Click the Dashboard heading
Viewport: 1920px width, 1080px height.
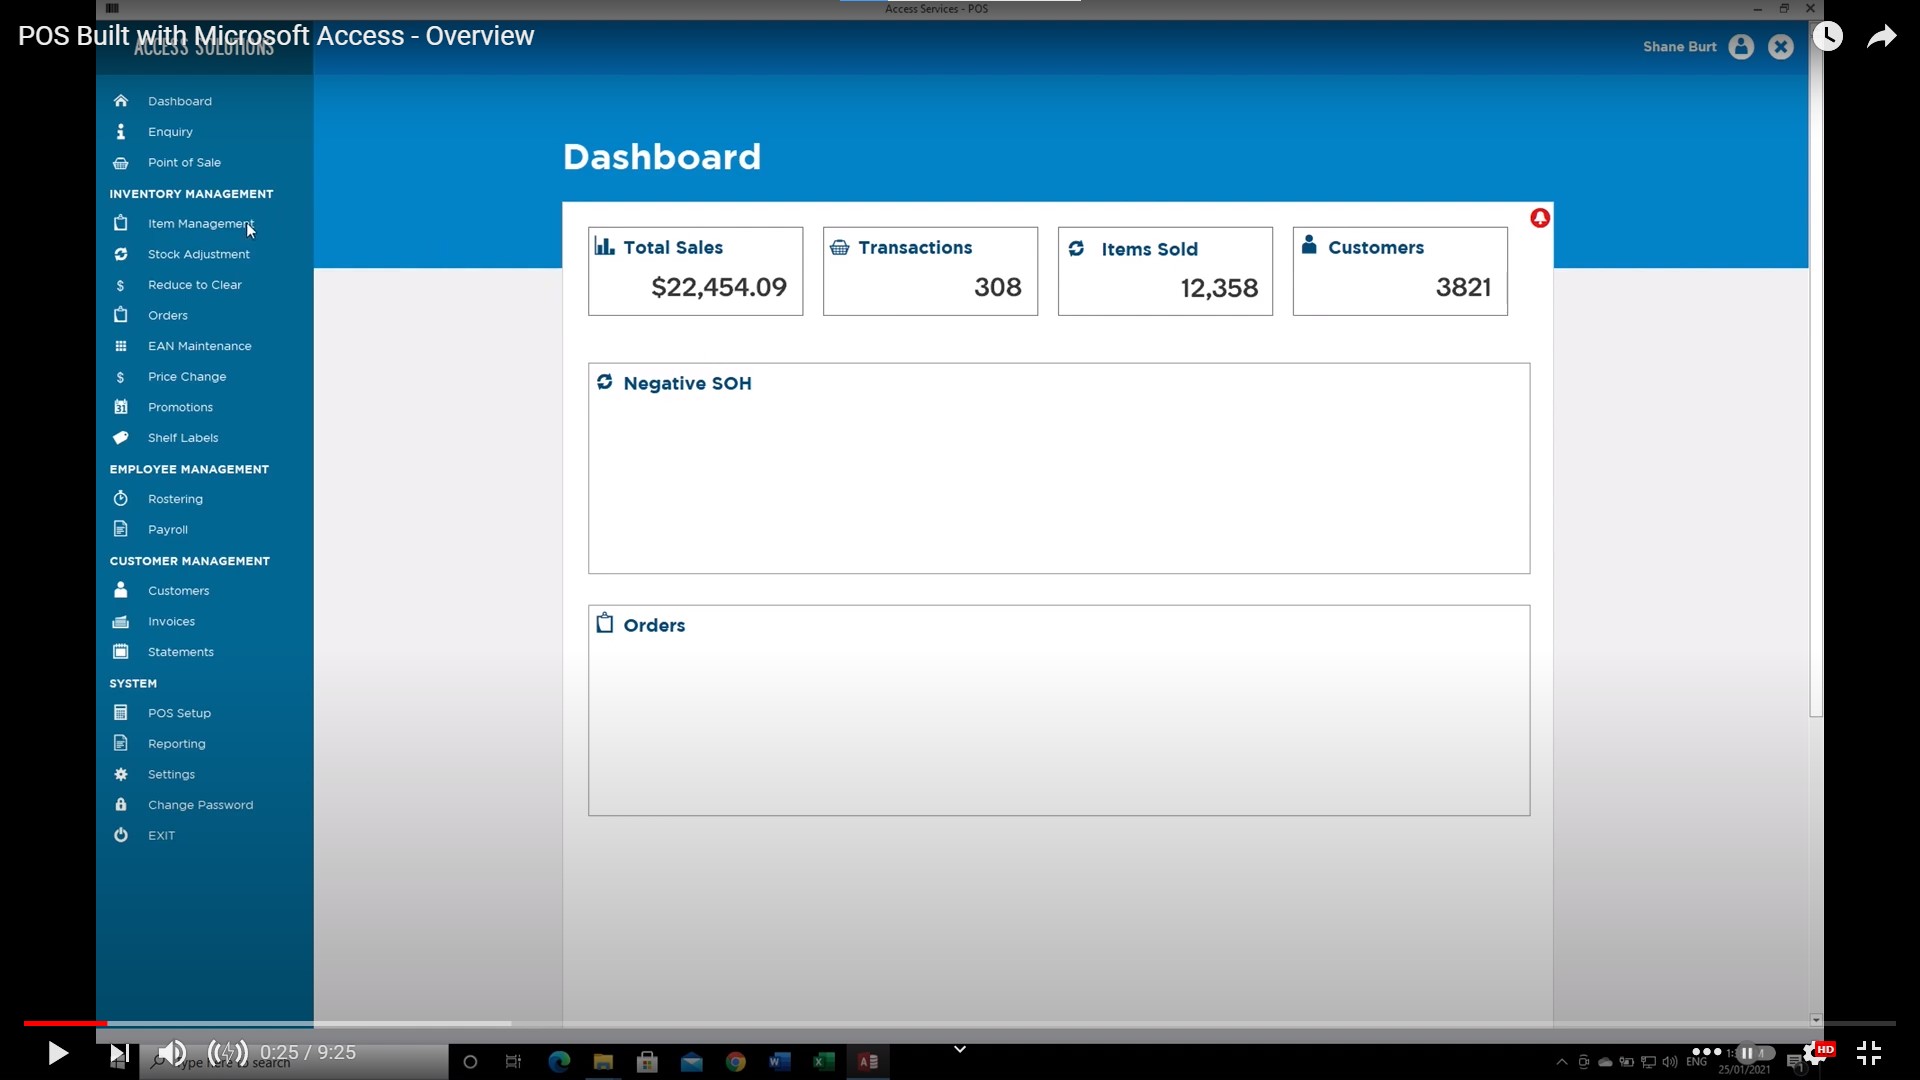pos(662,157)
